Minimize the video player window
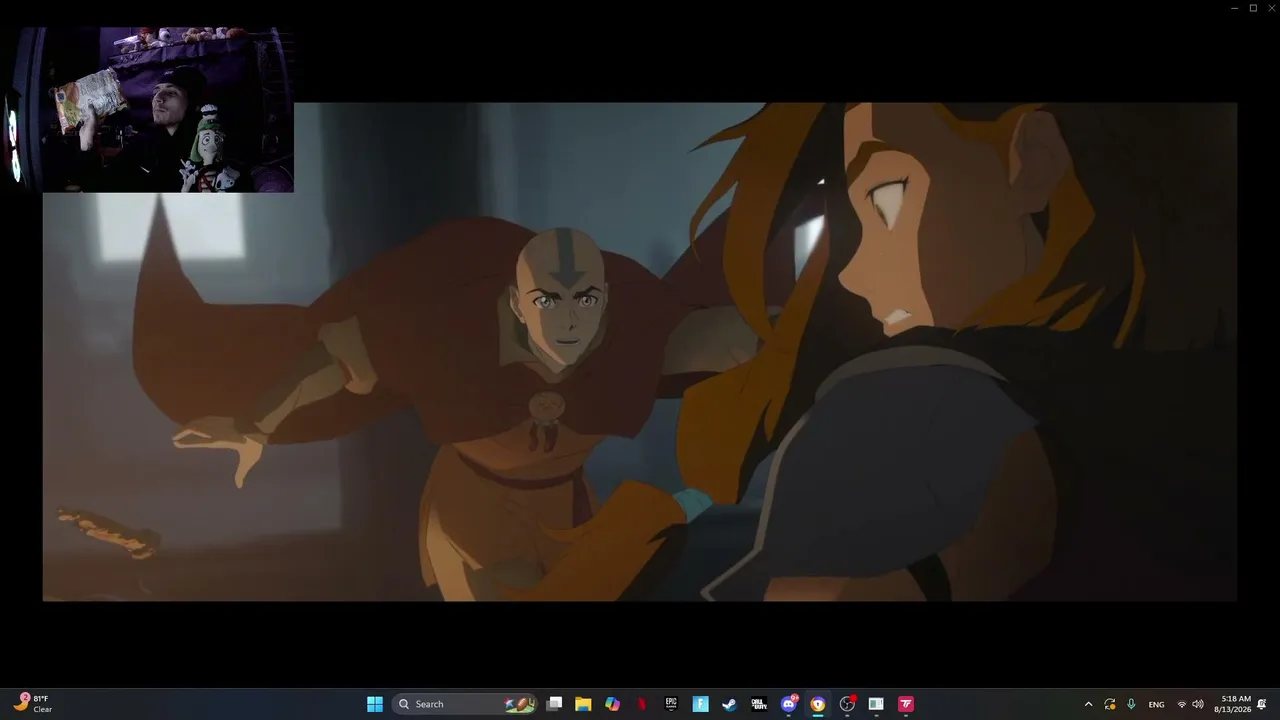1280x720 pixels. point(1234,8)
